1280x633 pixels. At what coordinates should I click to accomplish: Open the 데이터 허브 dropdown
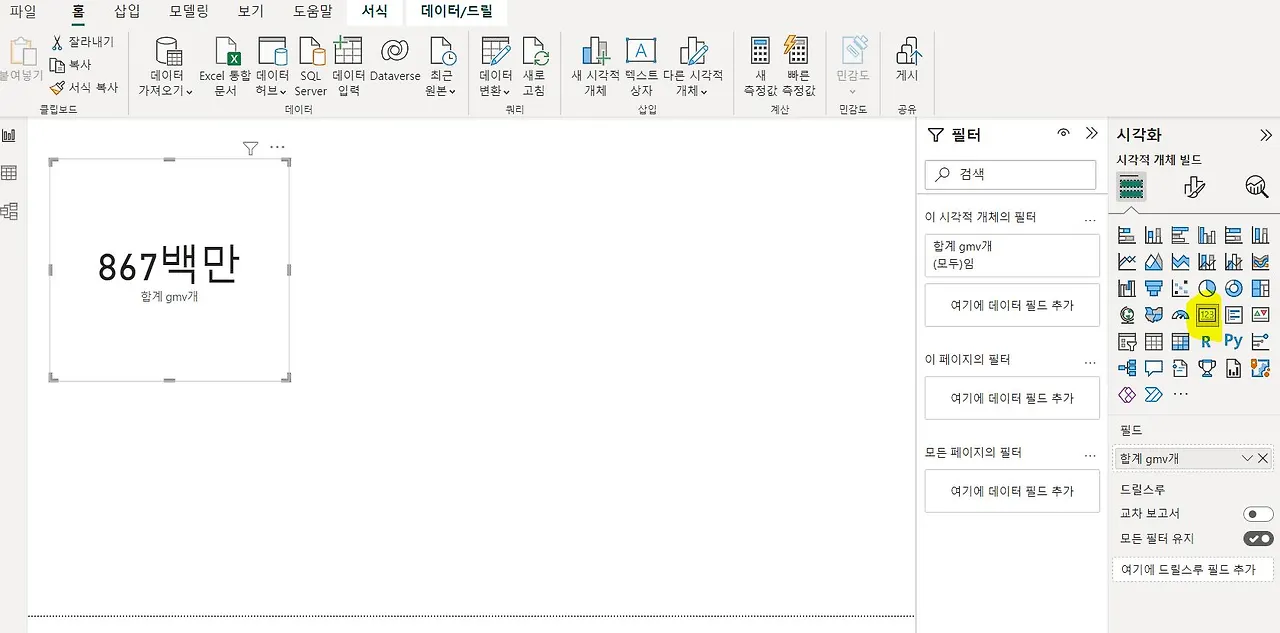click(x=272, y=67)
